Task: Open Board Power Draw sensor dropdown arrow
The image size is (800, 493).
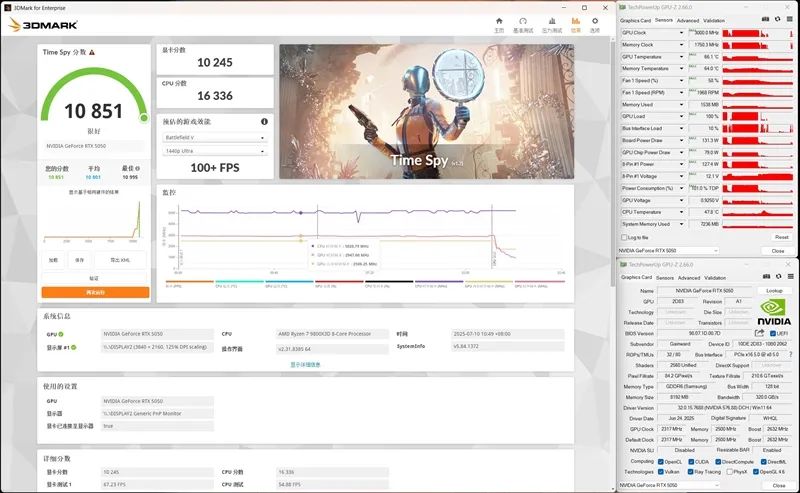Action: tap(681, 140)
